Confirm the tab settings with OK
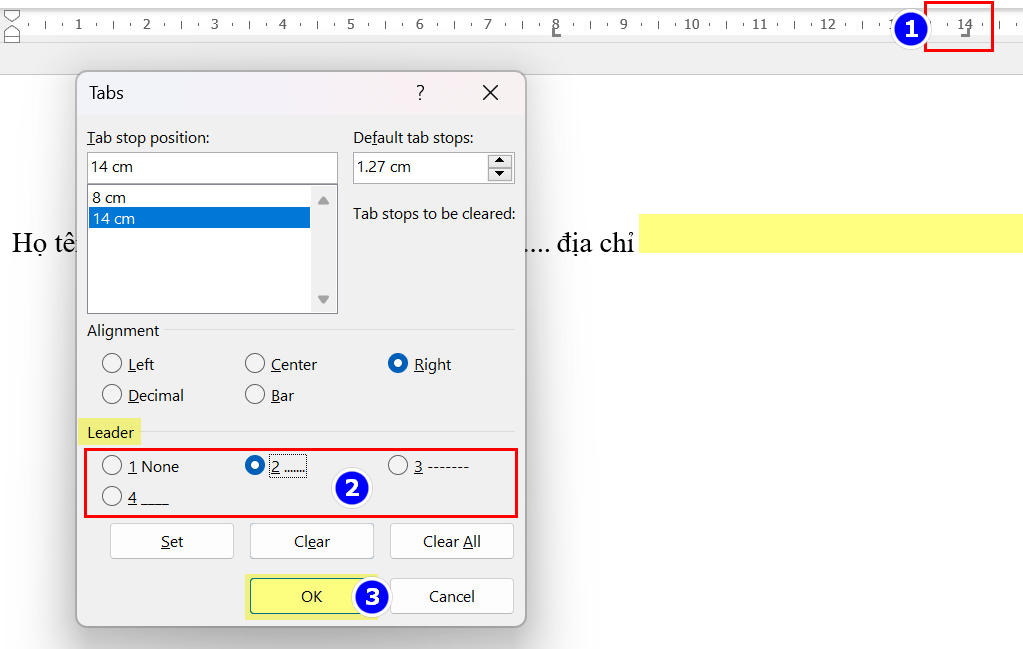1023x649 pixels. (311, 596)
